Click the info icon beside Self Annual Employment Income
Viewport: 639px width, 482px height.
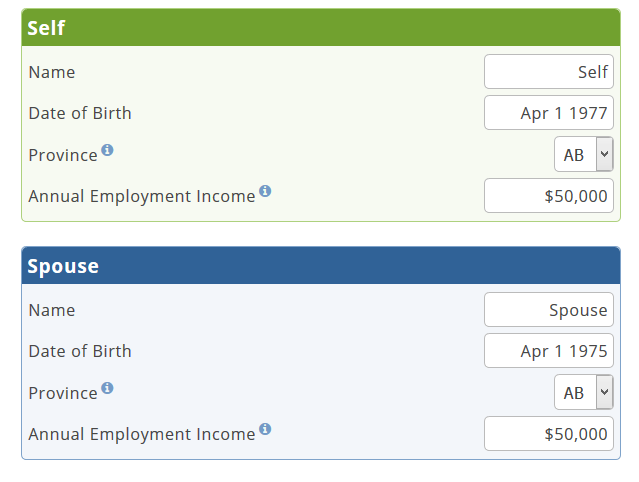(265, 191)
